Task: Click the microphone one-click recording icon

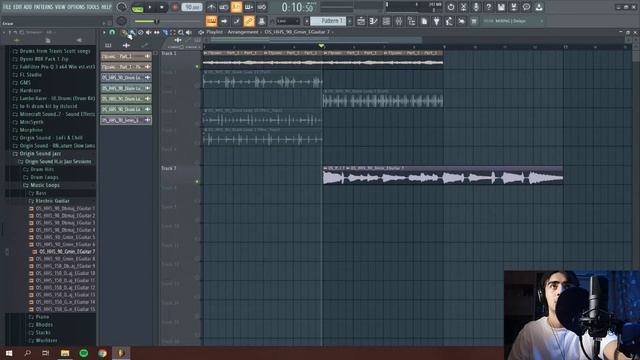Action: click(476, 7)
